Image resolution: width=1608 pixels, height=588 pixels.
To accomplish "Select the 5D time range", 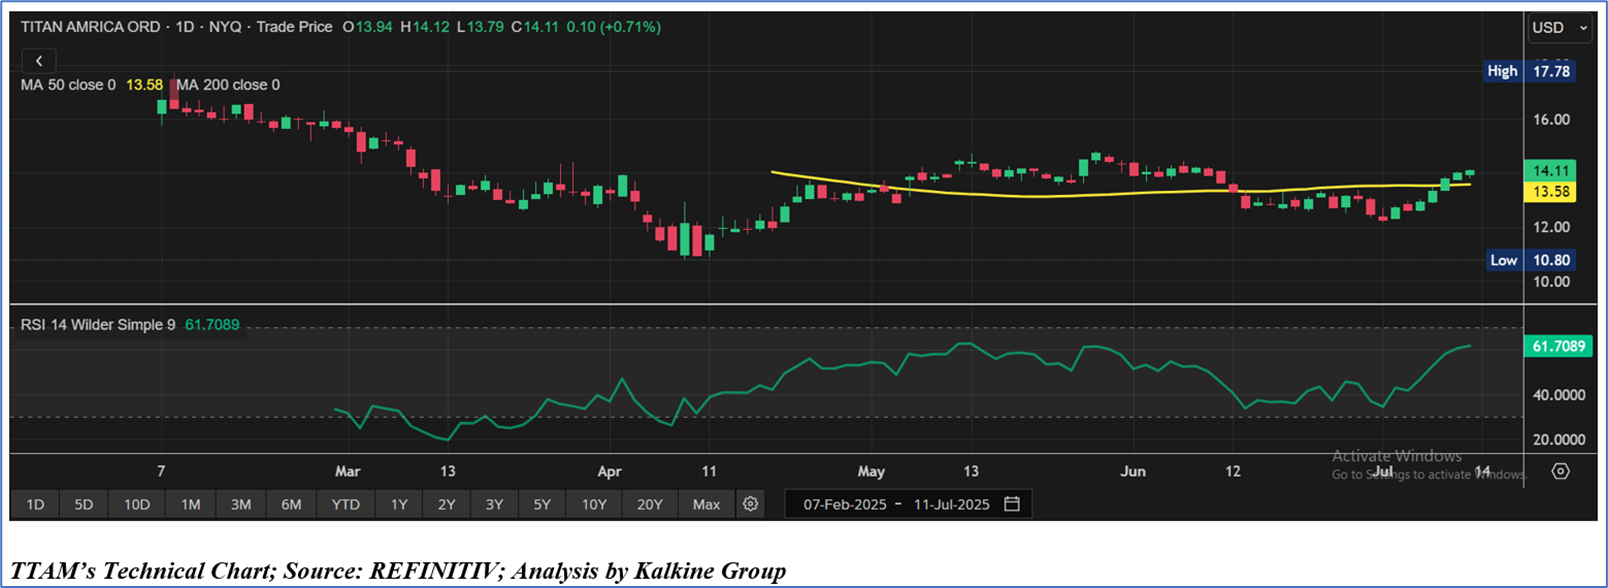I will click(x=84, y=504).
